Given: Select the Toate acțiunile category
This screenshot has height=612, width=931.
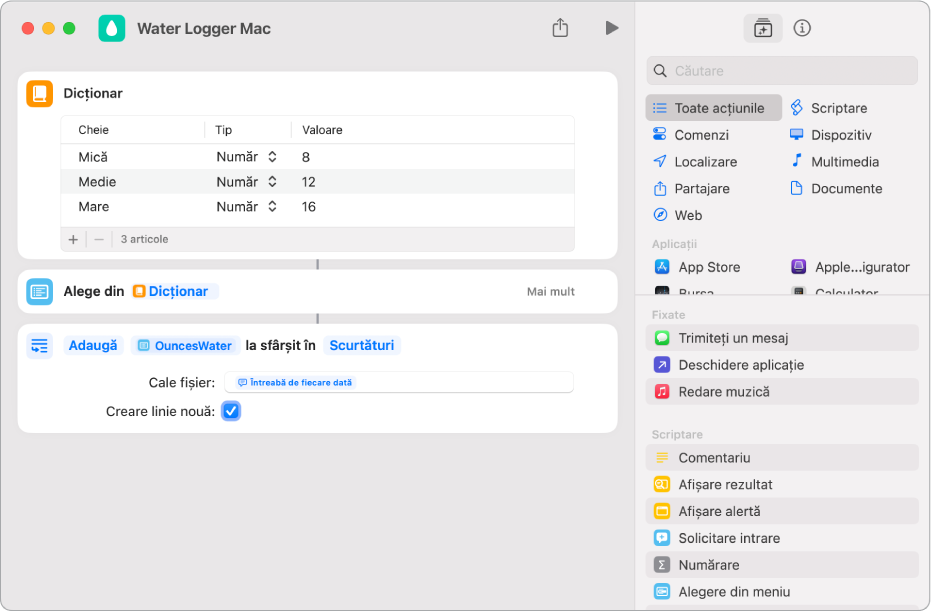Looking at the screenshot, I should point(714,108).
